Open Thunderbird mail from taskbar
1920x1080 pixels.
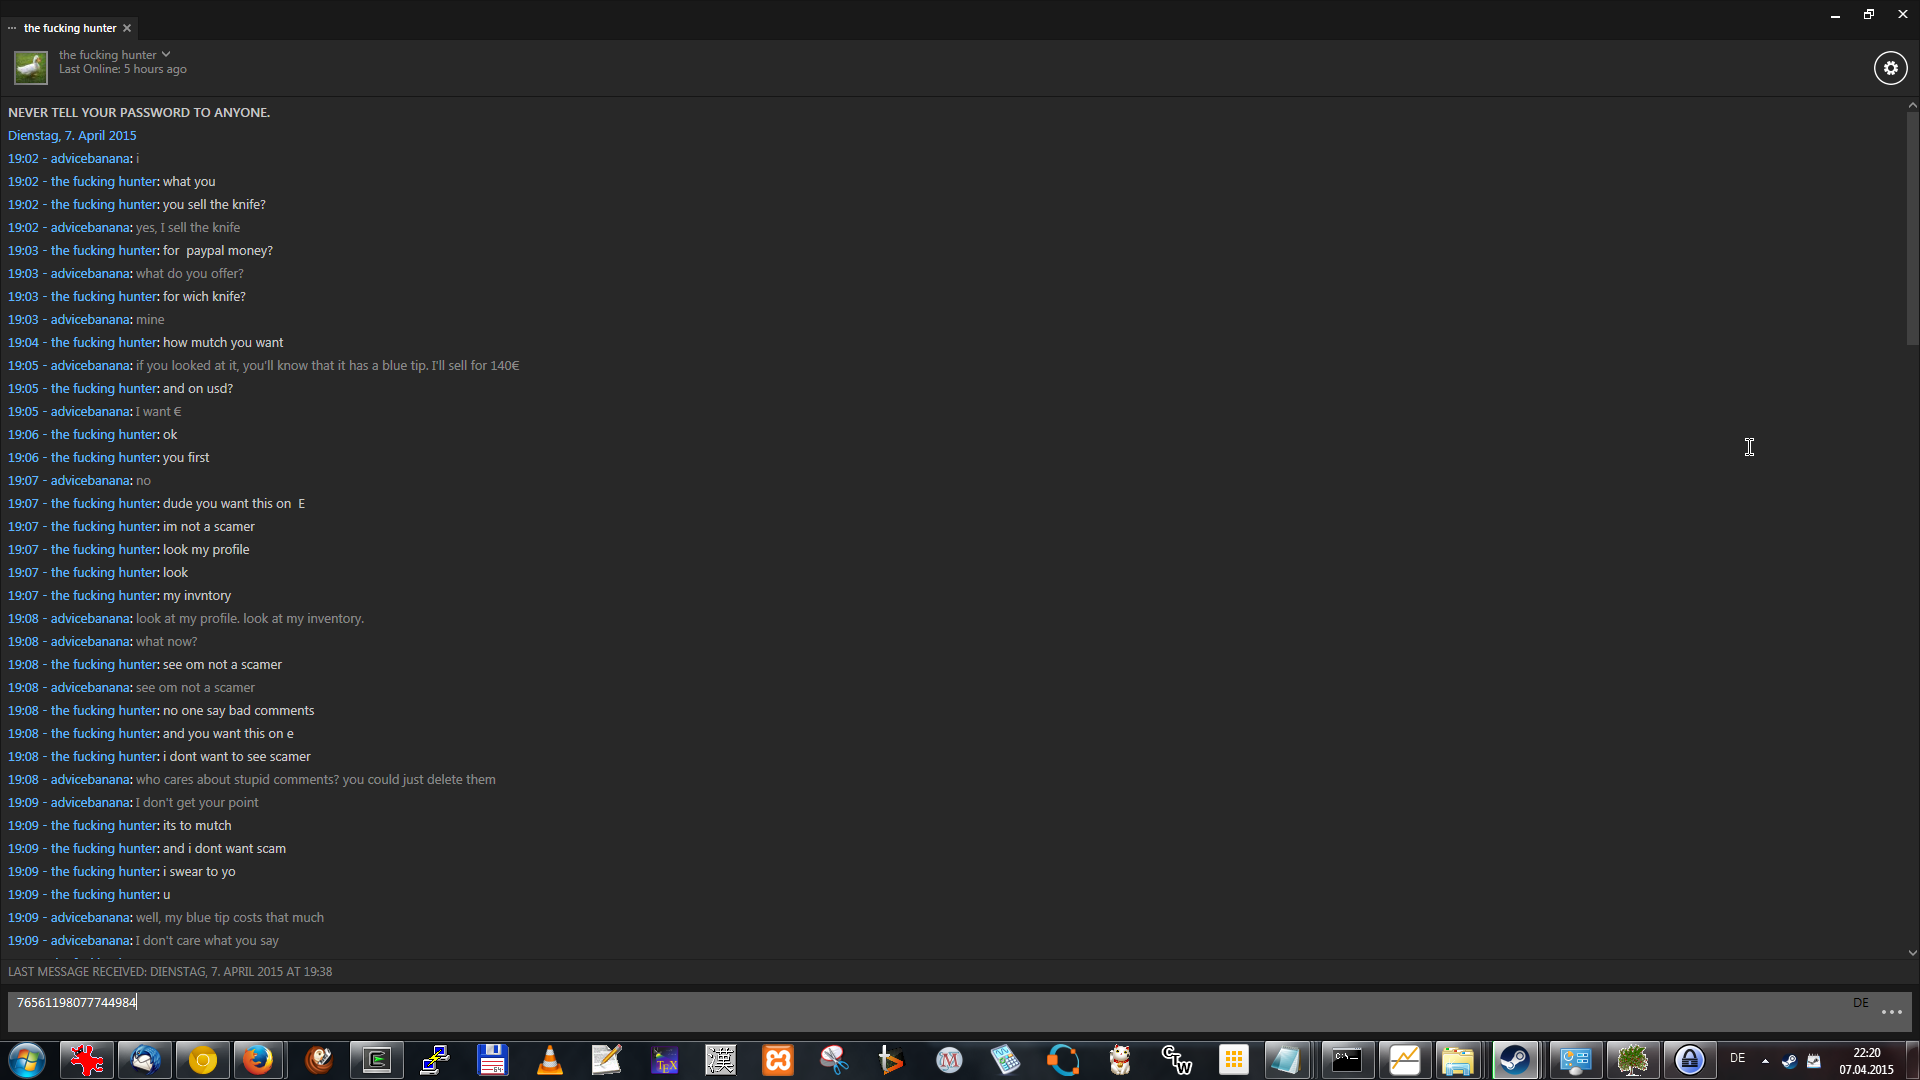(x=145, y=1060)
